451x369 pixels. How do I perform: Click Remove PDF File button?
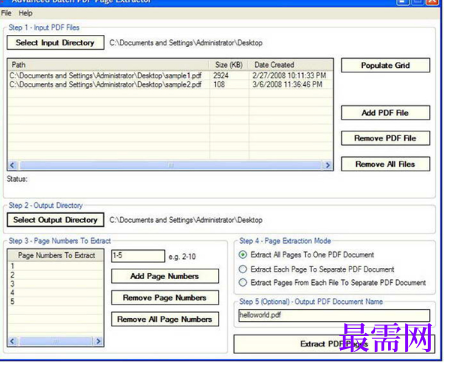[x=385, y=138]
